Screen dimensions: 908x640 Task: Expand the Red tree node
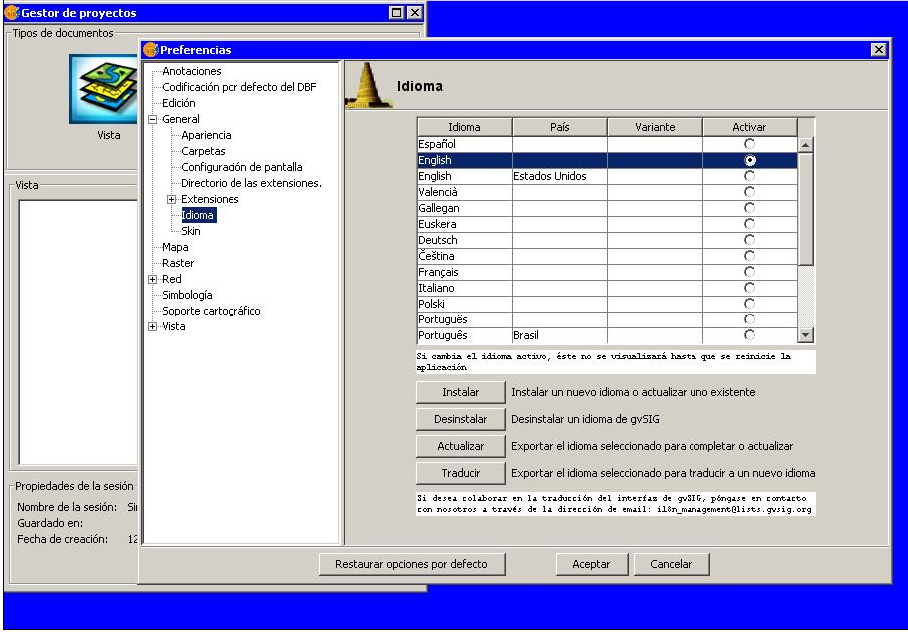click(x=153, y=279)
